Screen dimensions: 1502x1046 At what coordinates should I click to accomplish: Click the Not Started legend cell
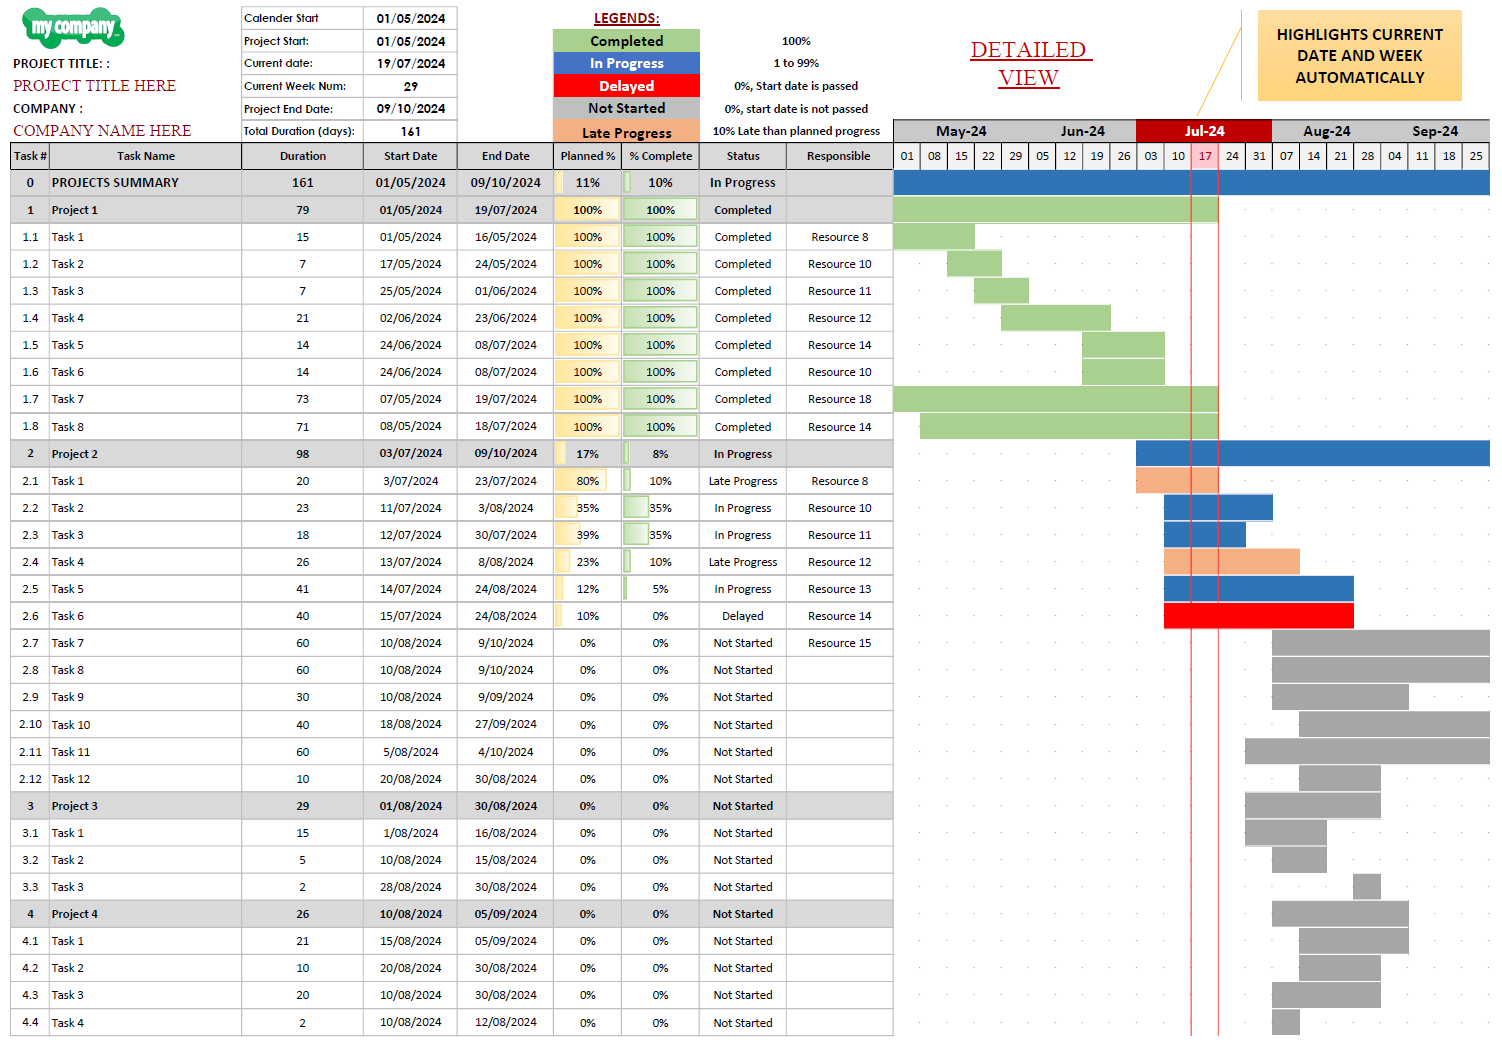[626, 108]
